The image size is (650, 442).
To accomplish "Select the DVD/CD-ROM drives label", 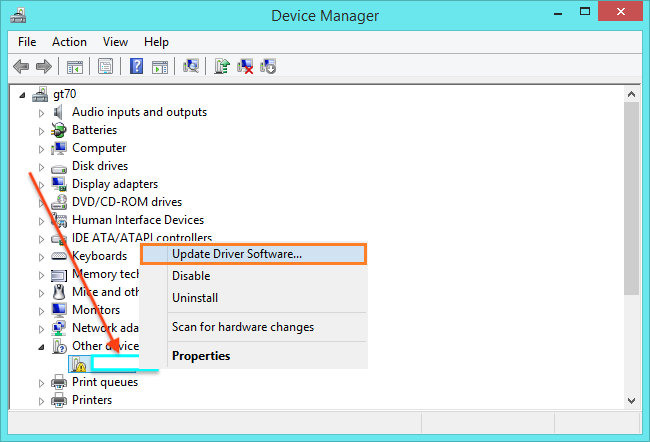I will 127,202.
